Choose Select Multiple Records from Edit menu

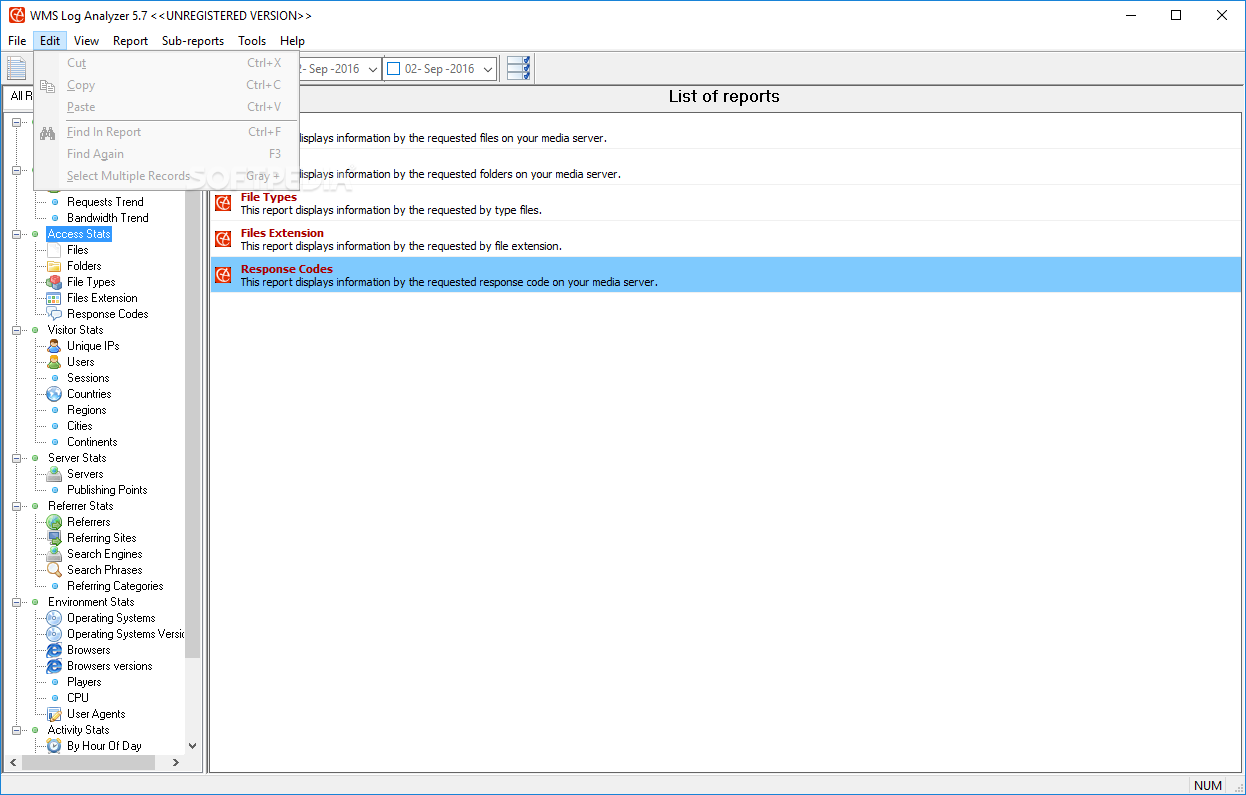(167, 176)
